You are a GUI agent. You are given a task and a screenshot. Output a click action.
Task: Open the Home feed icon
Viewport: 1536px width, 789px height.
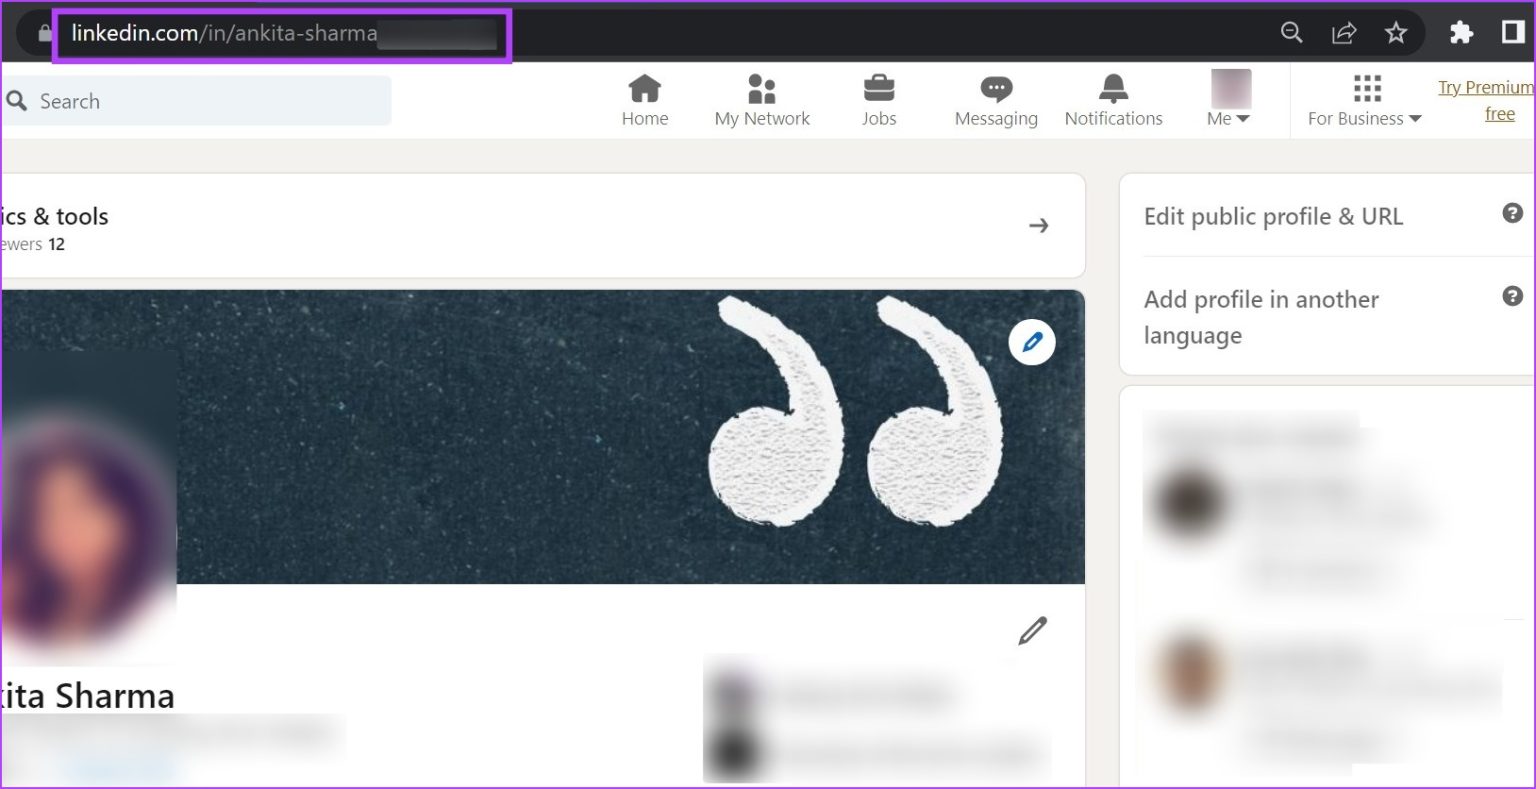(x=644, y=90)
